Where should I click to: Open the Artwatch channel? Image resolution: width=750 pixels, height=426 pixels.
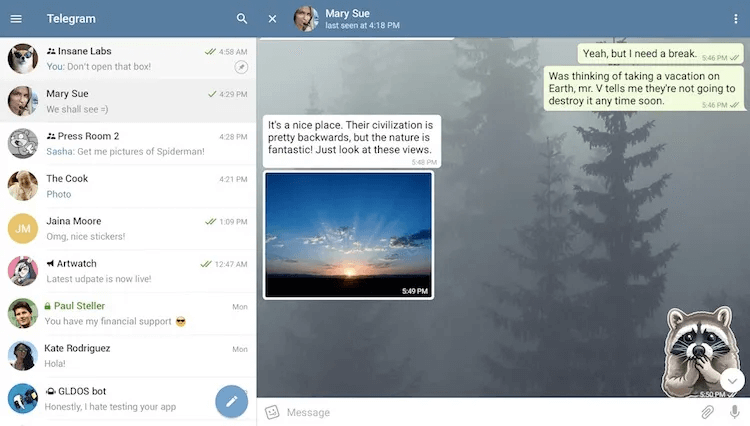point(128,271)
